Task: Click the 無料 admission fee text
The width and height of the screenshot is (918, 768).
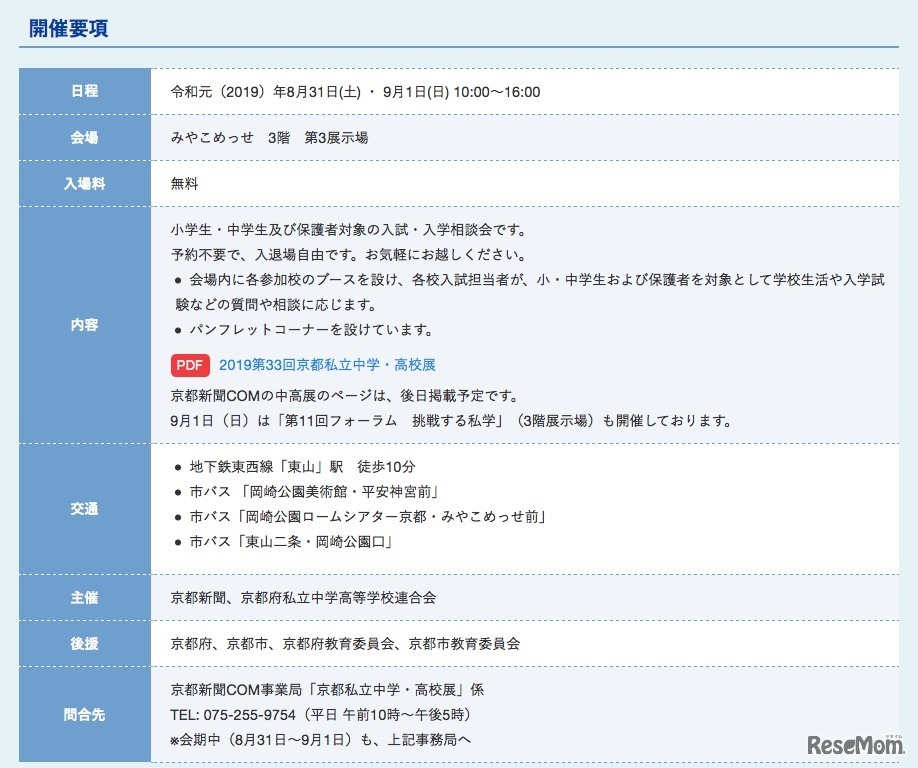Action: click(x=185, y=184)
